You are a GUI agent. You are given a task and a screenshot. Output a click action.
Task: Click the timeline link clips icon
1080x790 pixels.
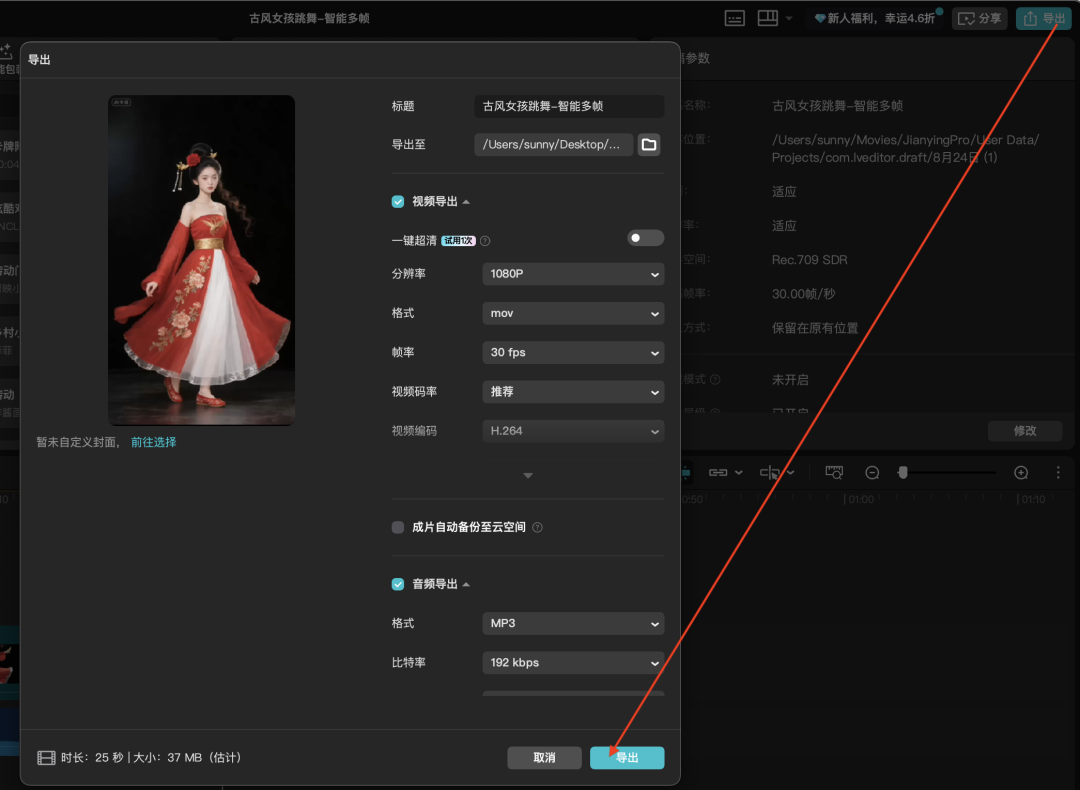click(718, 472)
